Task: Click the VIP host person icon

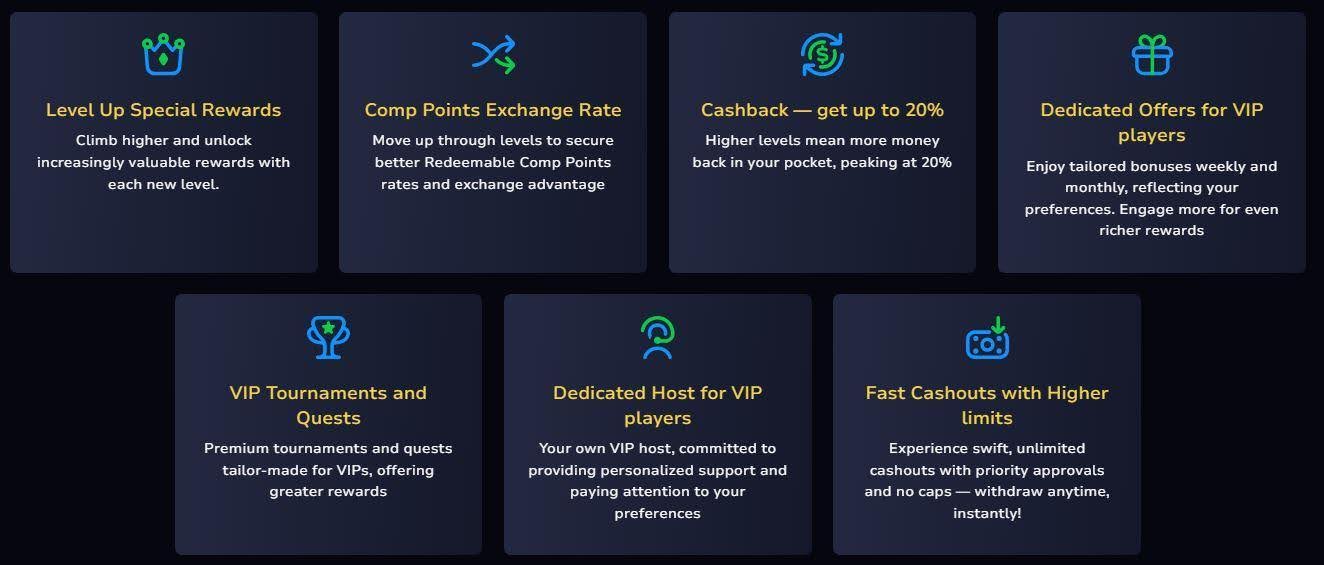Action: (x=657, y=337)
